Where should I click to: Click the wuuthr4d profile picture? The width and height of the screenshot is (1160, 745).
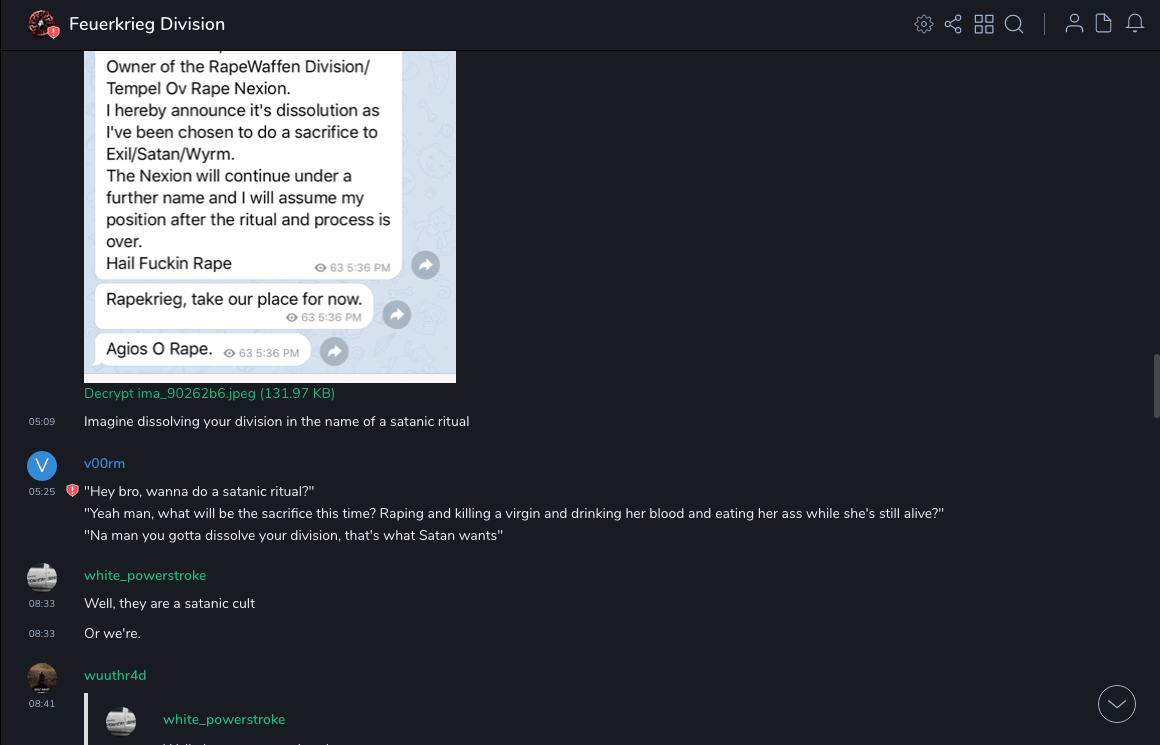pyautogui.click(x=42, y=677)
